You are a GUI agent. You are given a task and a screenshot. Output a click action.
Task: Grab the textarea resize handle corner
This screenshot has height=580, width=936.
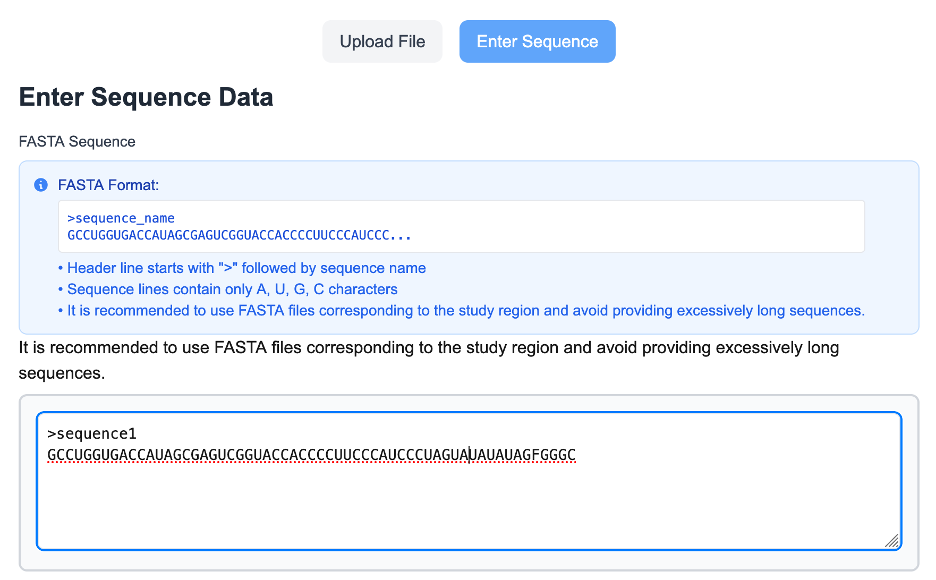point(891,540)
